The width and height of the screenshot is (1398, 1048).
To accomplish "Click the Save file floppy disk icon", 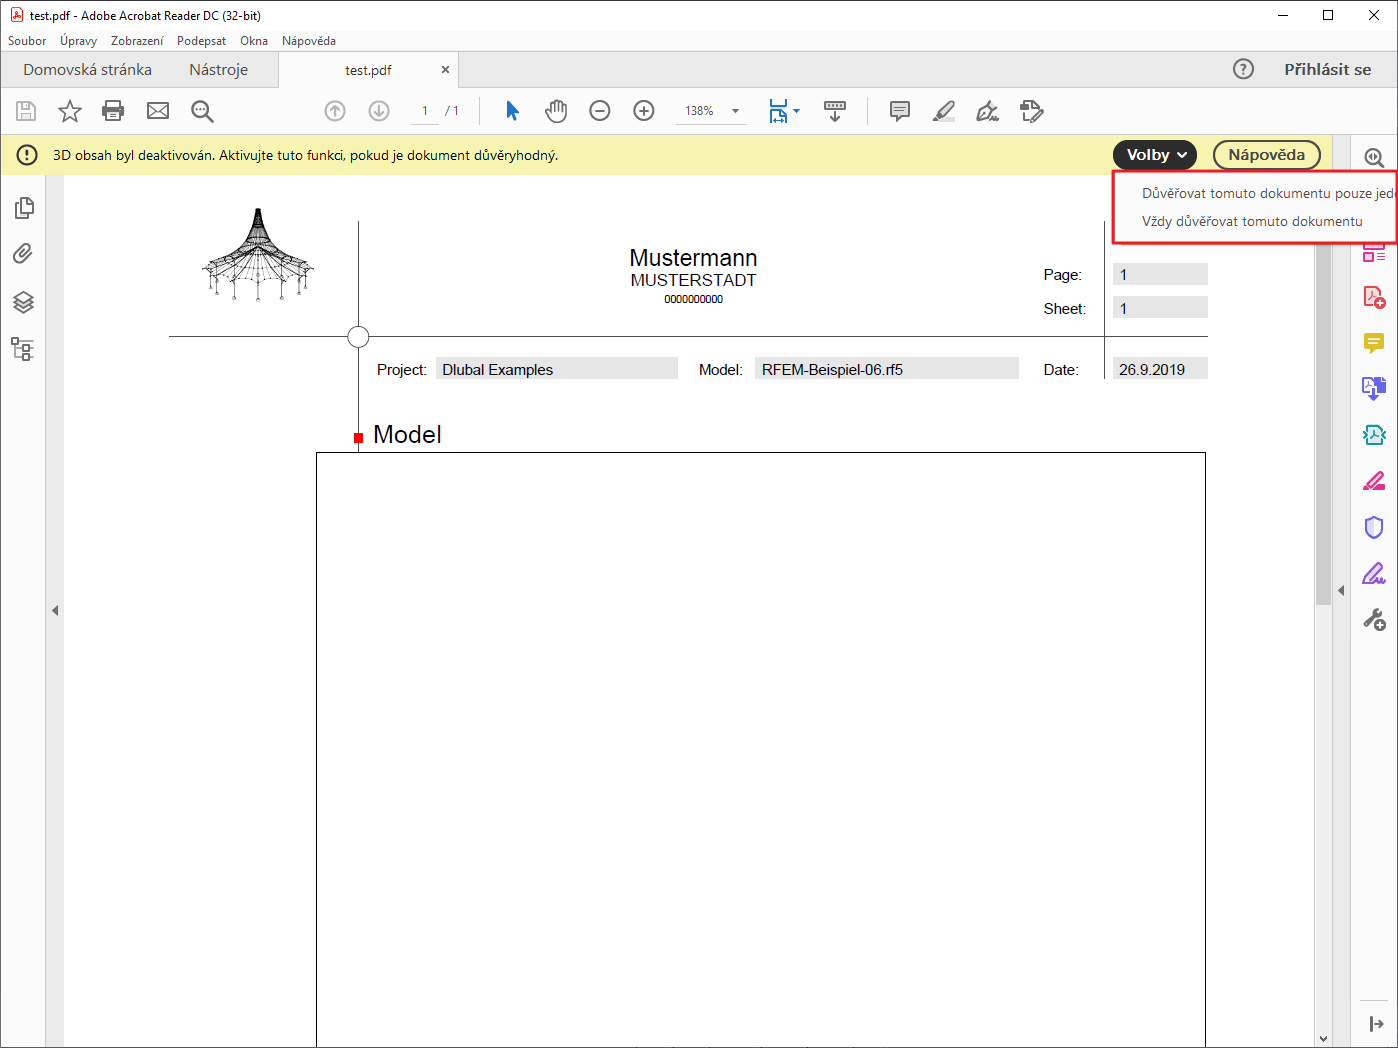I will [26, 111].
